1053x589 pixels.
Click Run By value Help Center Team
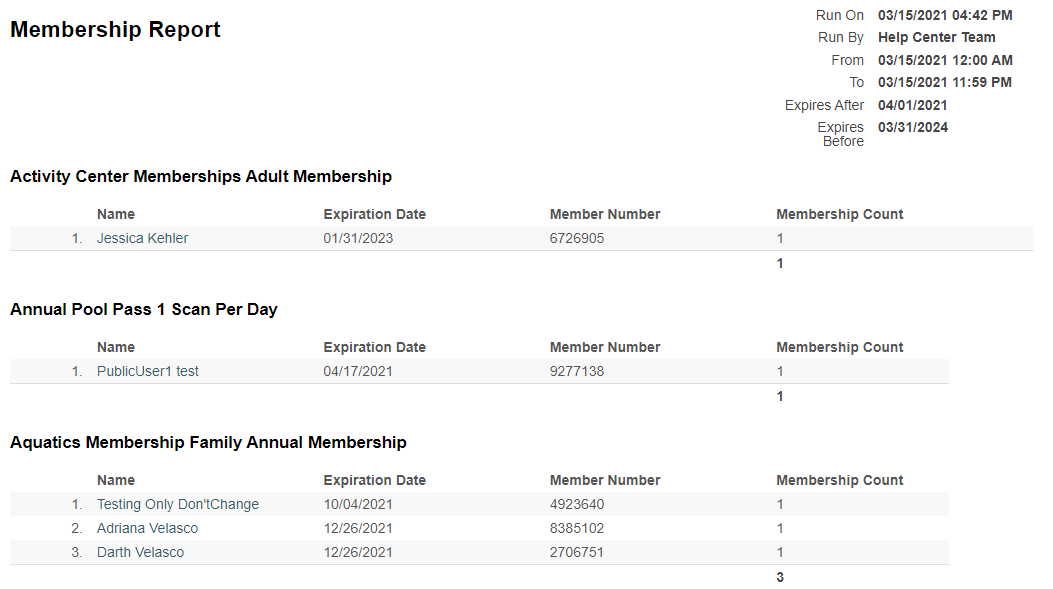937,38
